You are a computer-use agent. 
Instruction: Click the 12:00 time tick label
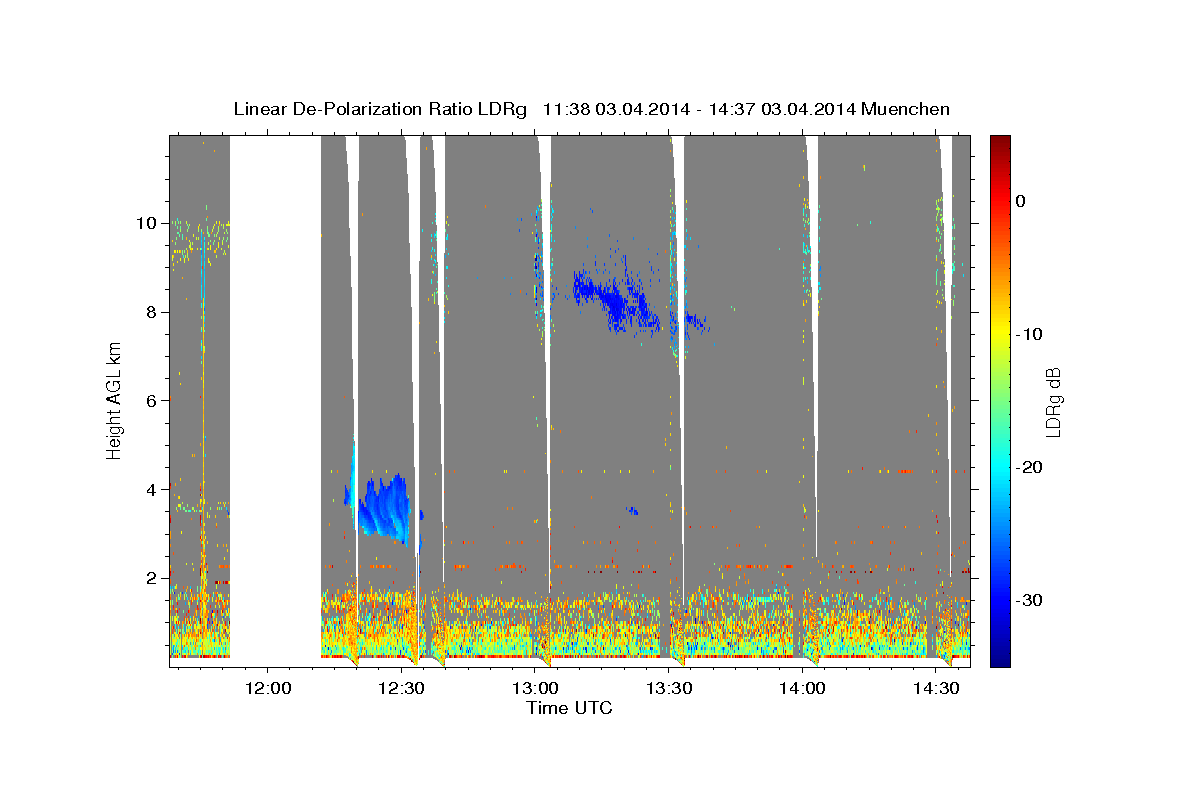[x=268, y=688]
